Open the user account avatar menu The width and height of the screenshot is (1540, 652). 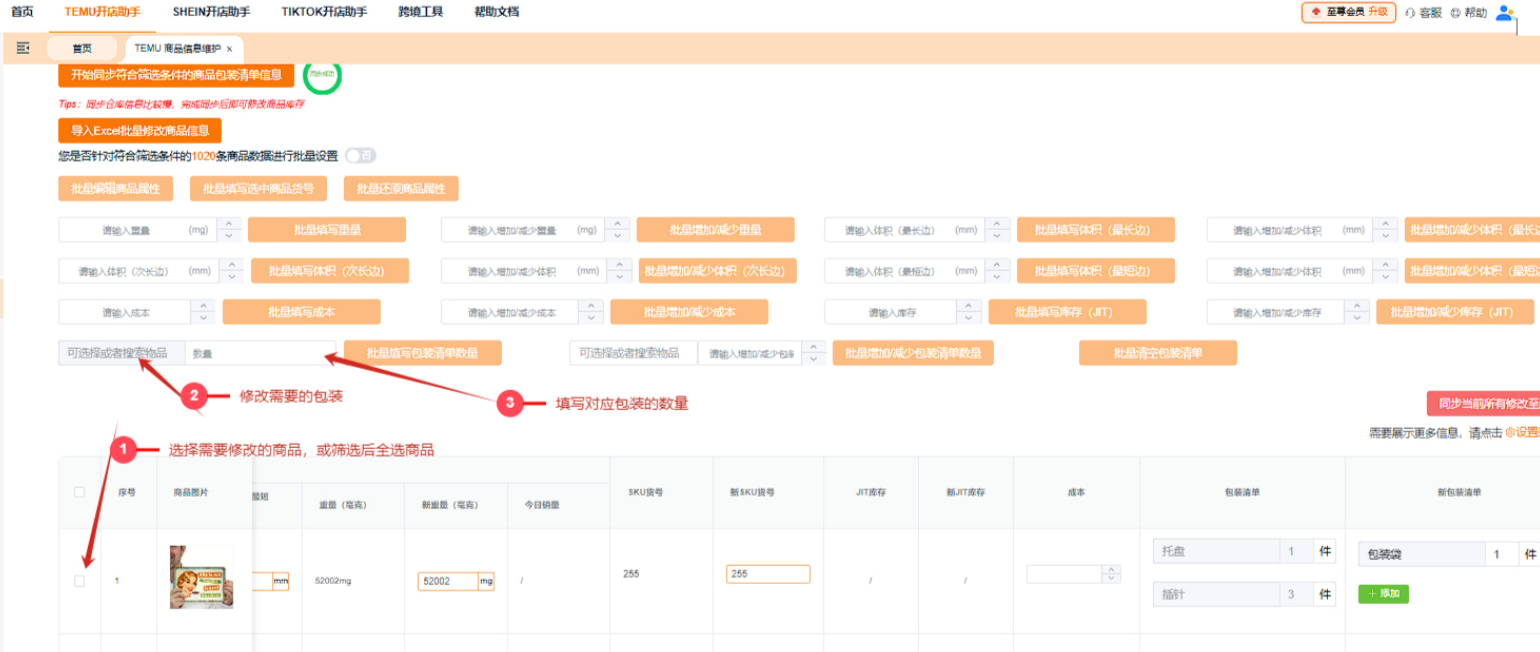point(1506,13)
